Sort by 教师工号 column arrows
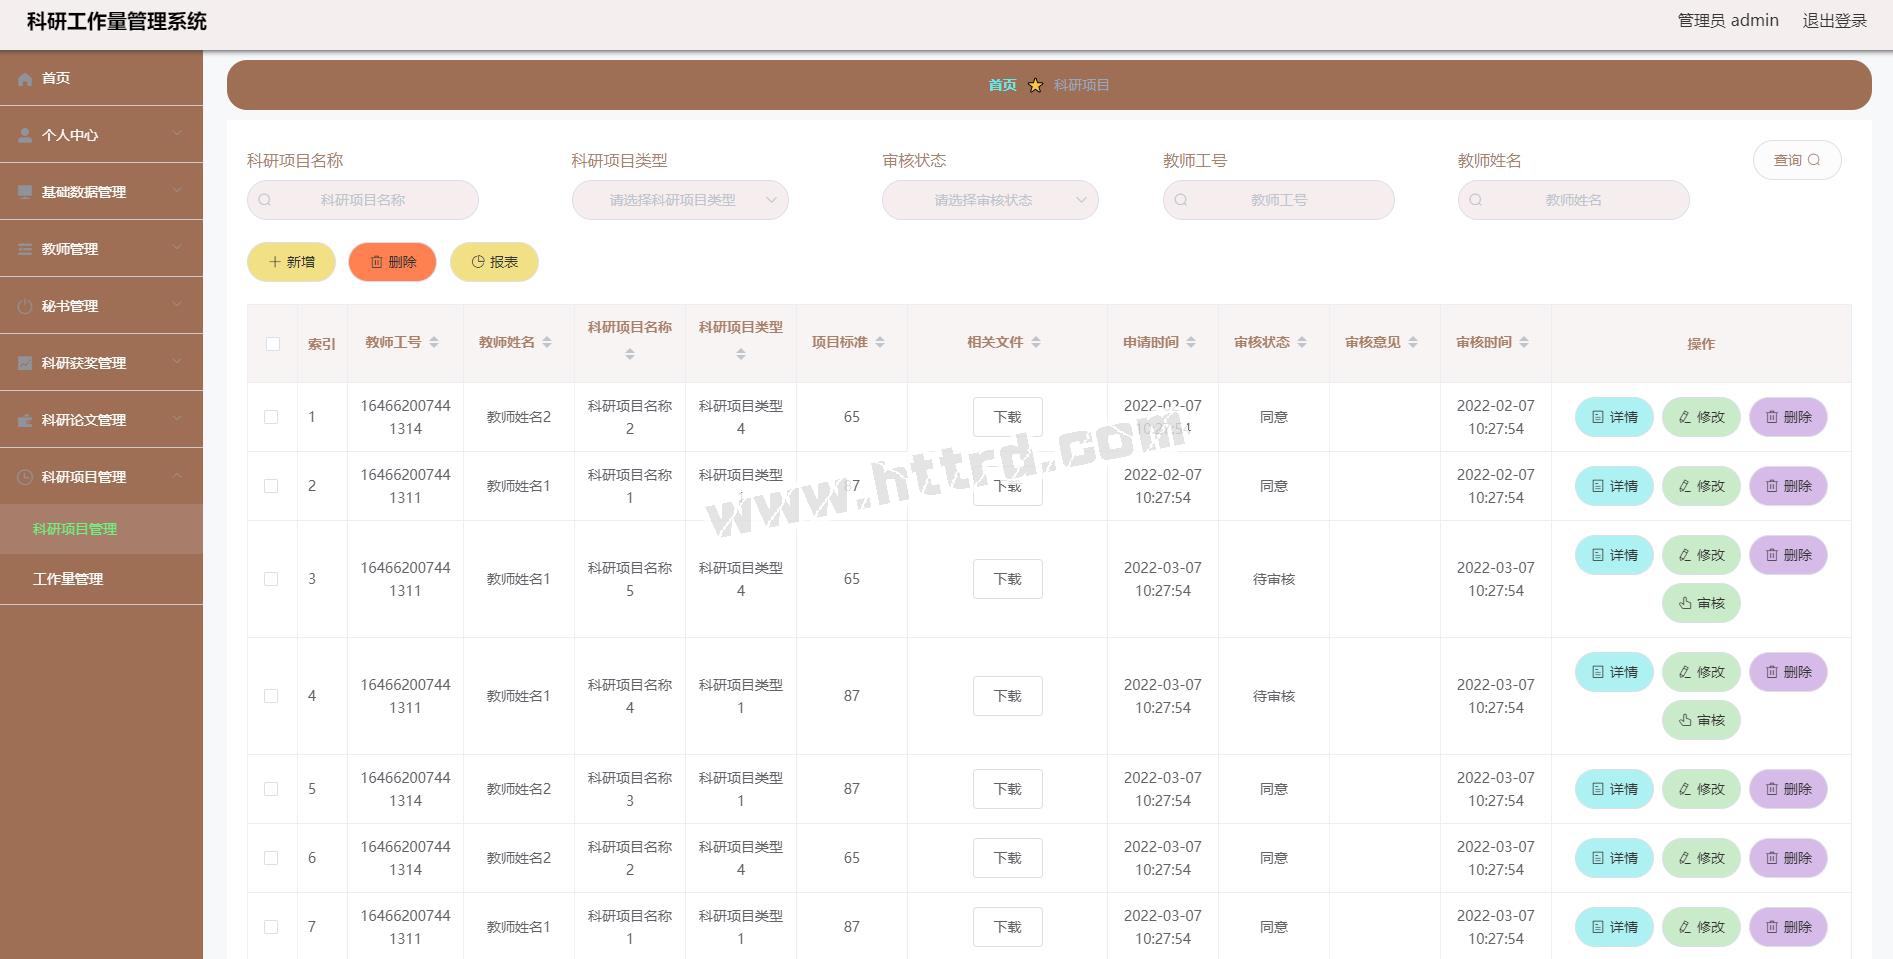This screenshot has height=959, width=1893. click(434, 342)
